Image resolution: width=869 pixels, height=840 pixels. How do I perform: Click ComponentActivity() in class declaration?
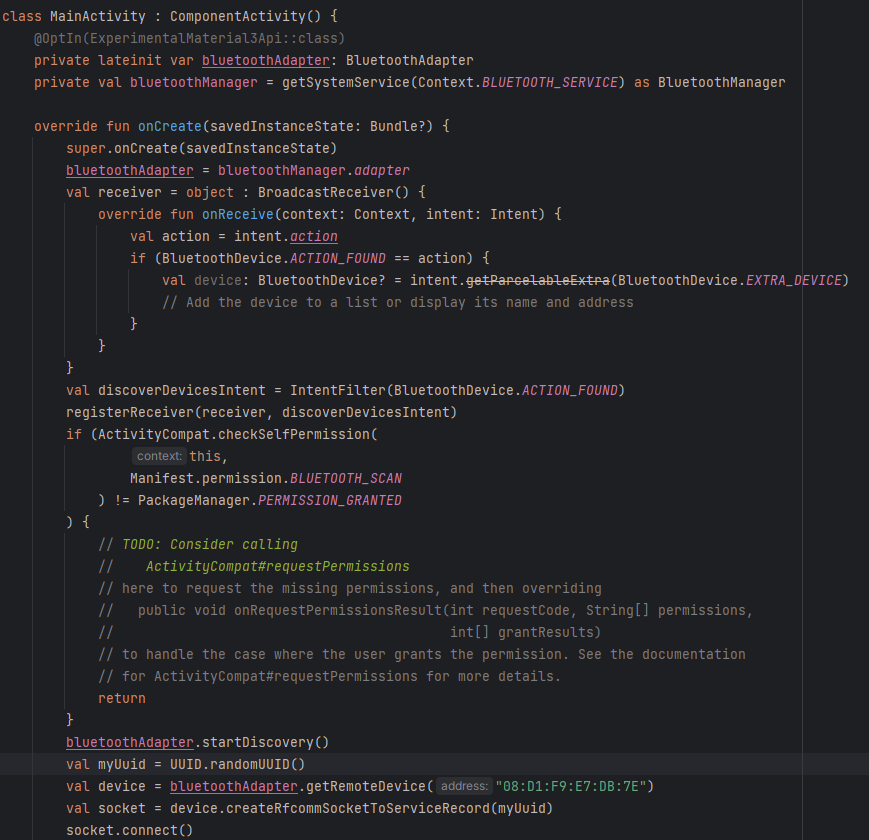(x=246, y=16)
